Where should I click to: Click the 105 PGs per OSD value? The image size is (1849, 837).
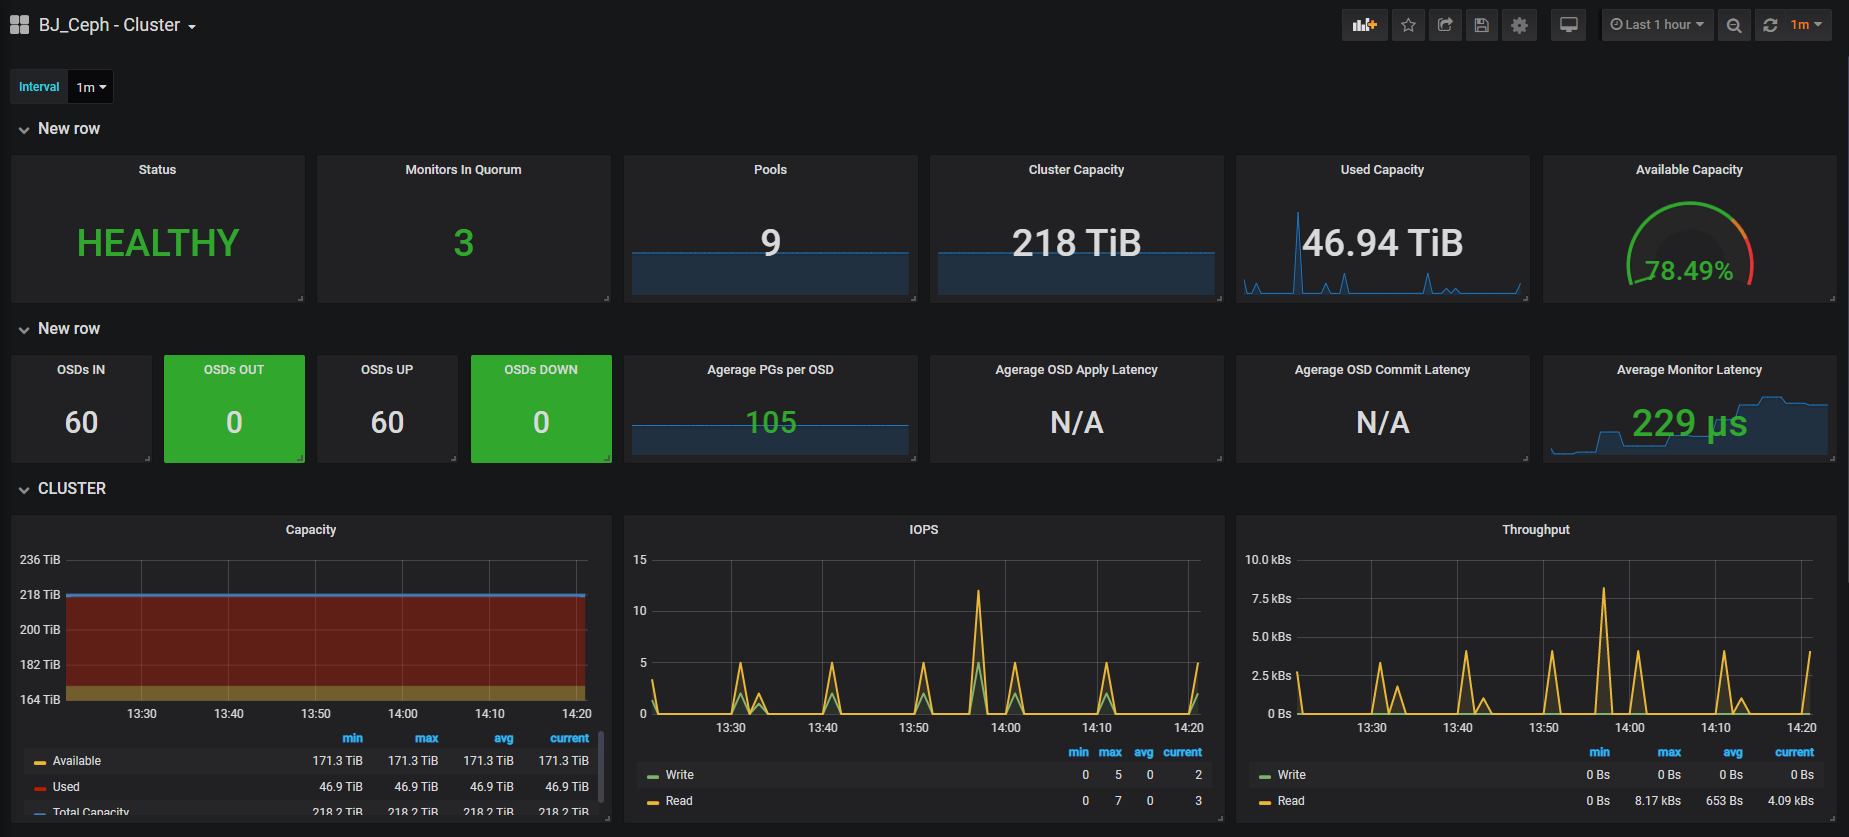[770, 423]
